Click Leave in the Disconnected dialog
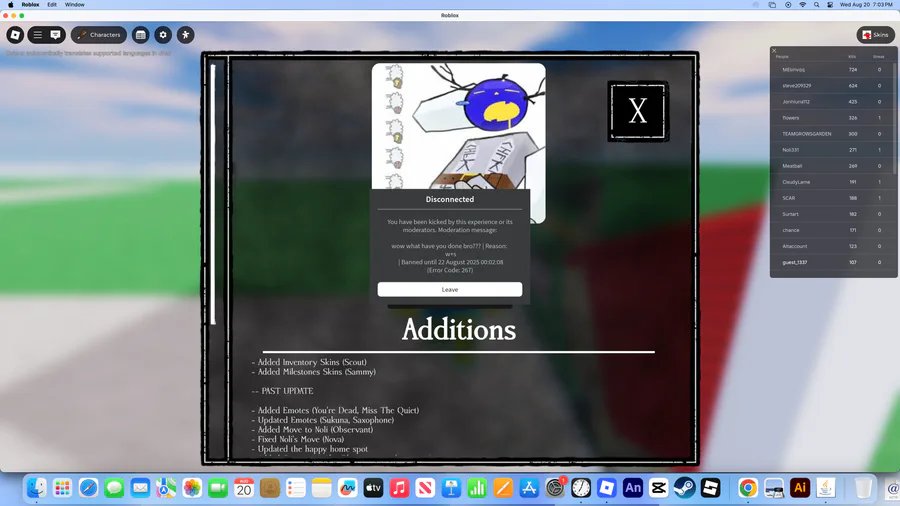Image resolution: width=900 pixels, height=506 pixels. tap(449, 289)
